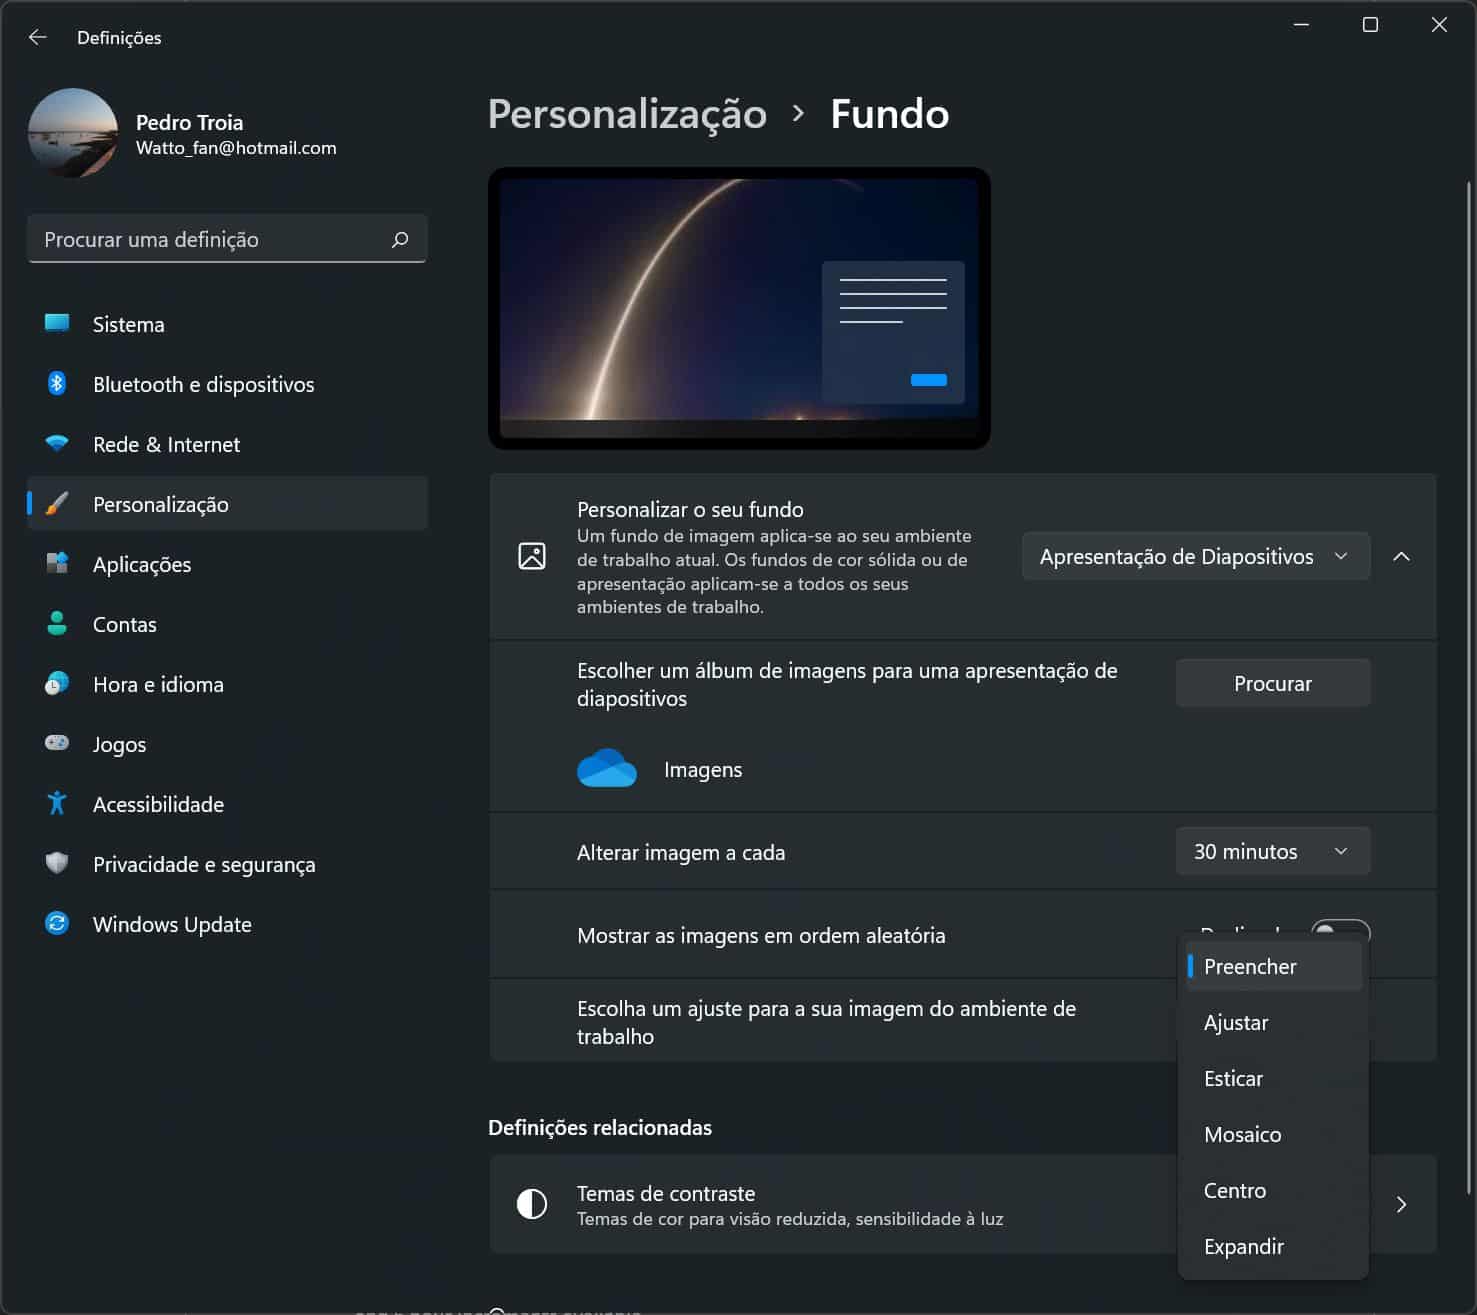1477x1315 pixels.
Task: Click the Jogos gamepad icon
Action: tap(57, 744)
